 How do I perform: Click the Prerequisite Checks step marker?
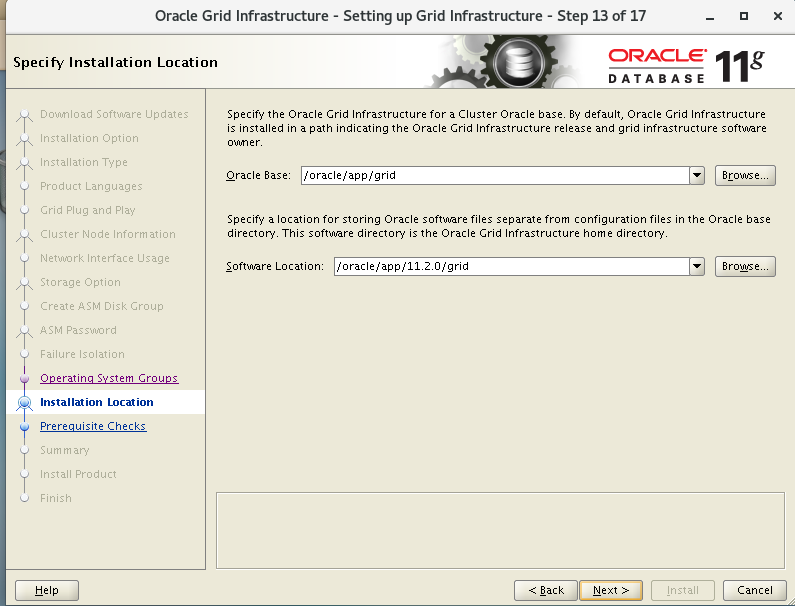tap(24, 426)
